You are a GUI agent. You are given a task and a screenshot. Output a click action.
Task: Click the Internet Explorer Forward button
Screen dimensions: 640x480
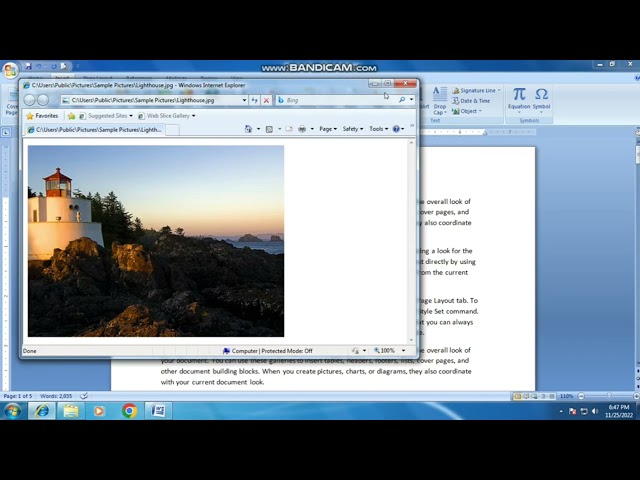point(43,100)
